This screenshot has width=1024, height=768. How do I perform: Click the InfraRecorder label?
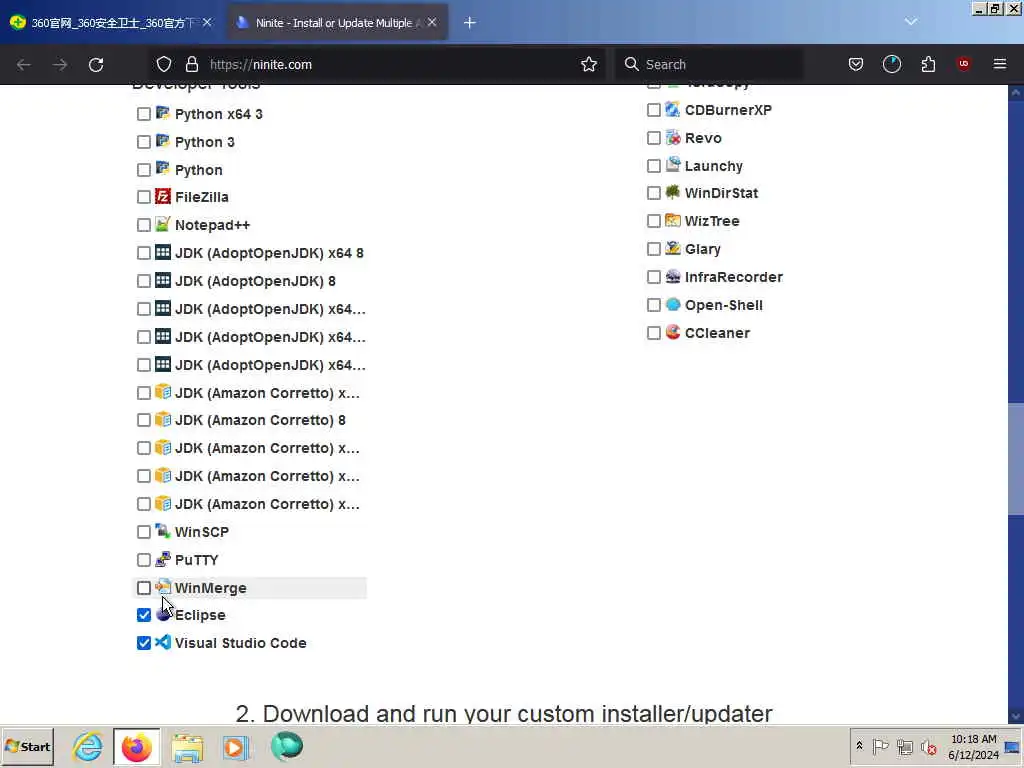[733, 277]
